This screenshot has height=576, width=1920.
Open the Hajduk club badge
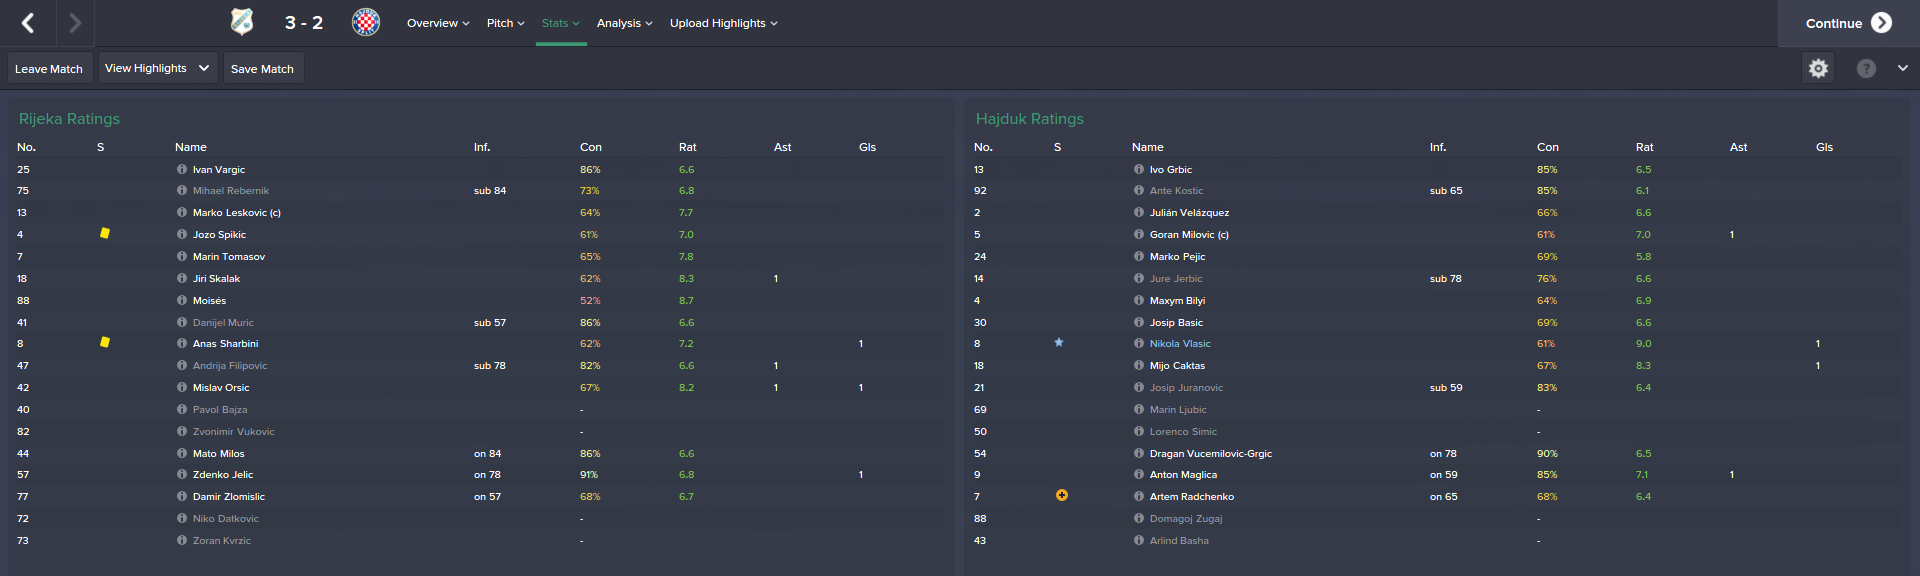[x=366, y=22]
